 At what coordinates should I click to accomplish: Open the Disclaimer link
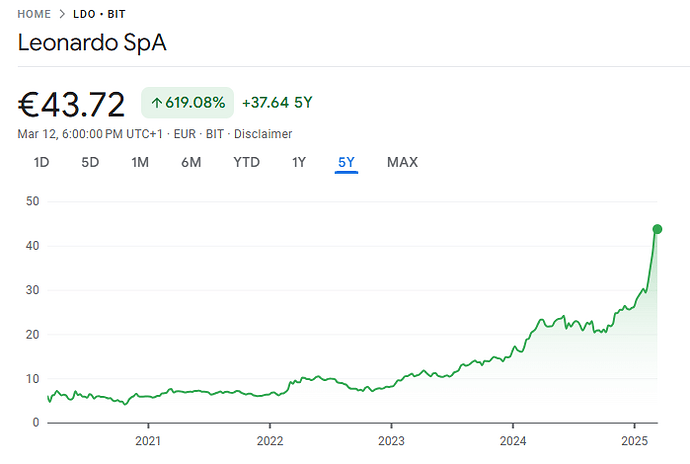pyautogui.click(x=263, y=133)
